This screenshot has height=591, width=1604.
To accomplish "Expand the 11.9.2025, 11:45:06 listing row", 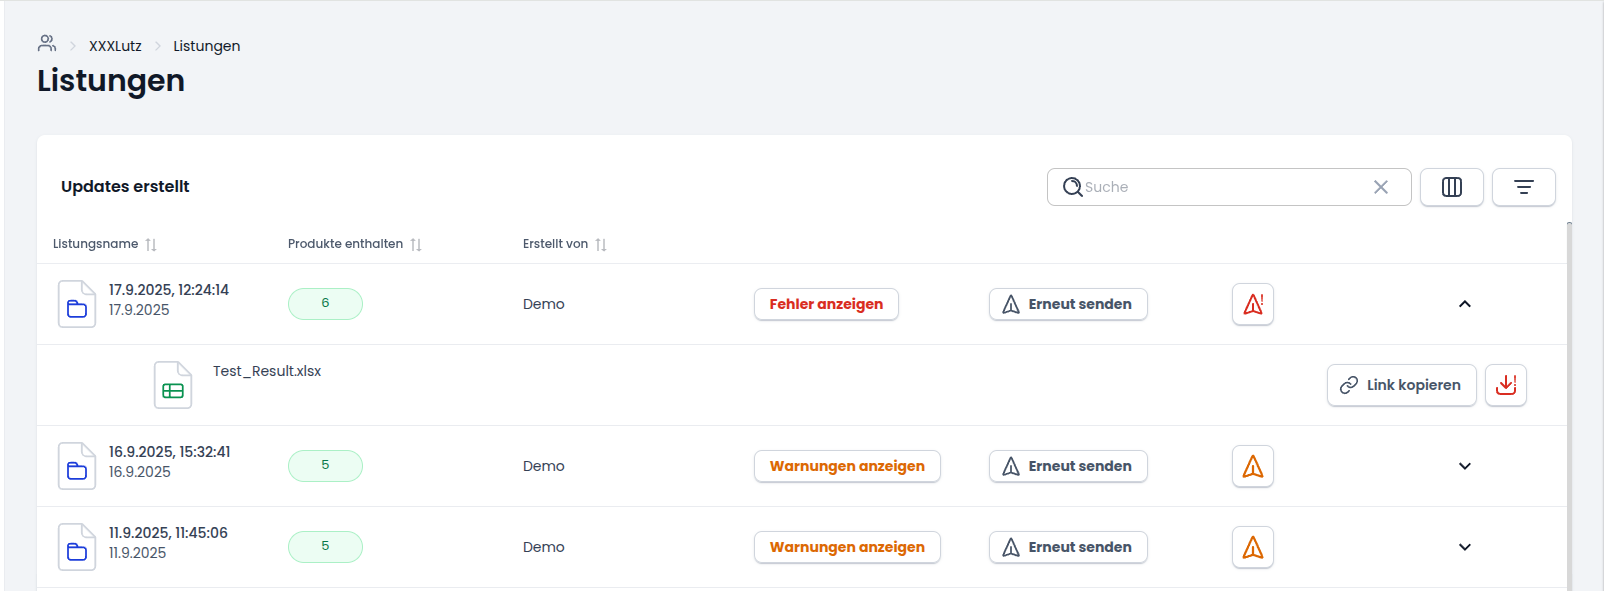I will tap(1464, 547).
